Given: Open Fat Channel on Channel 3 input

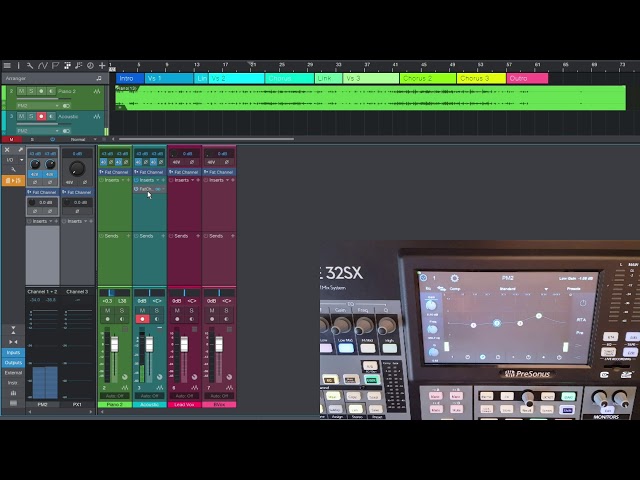Looking at the screenshot, I should click(x=77, y=192).
